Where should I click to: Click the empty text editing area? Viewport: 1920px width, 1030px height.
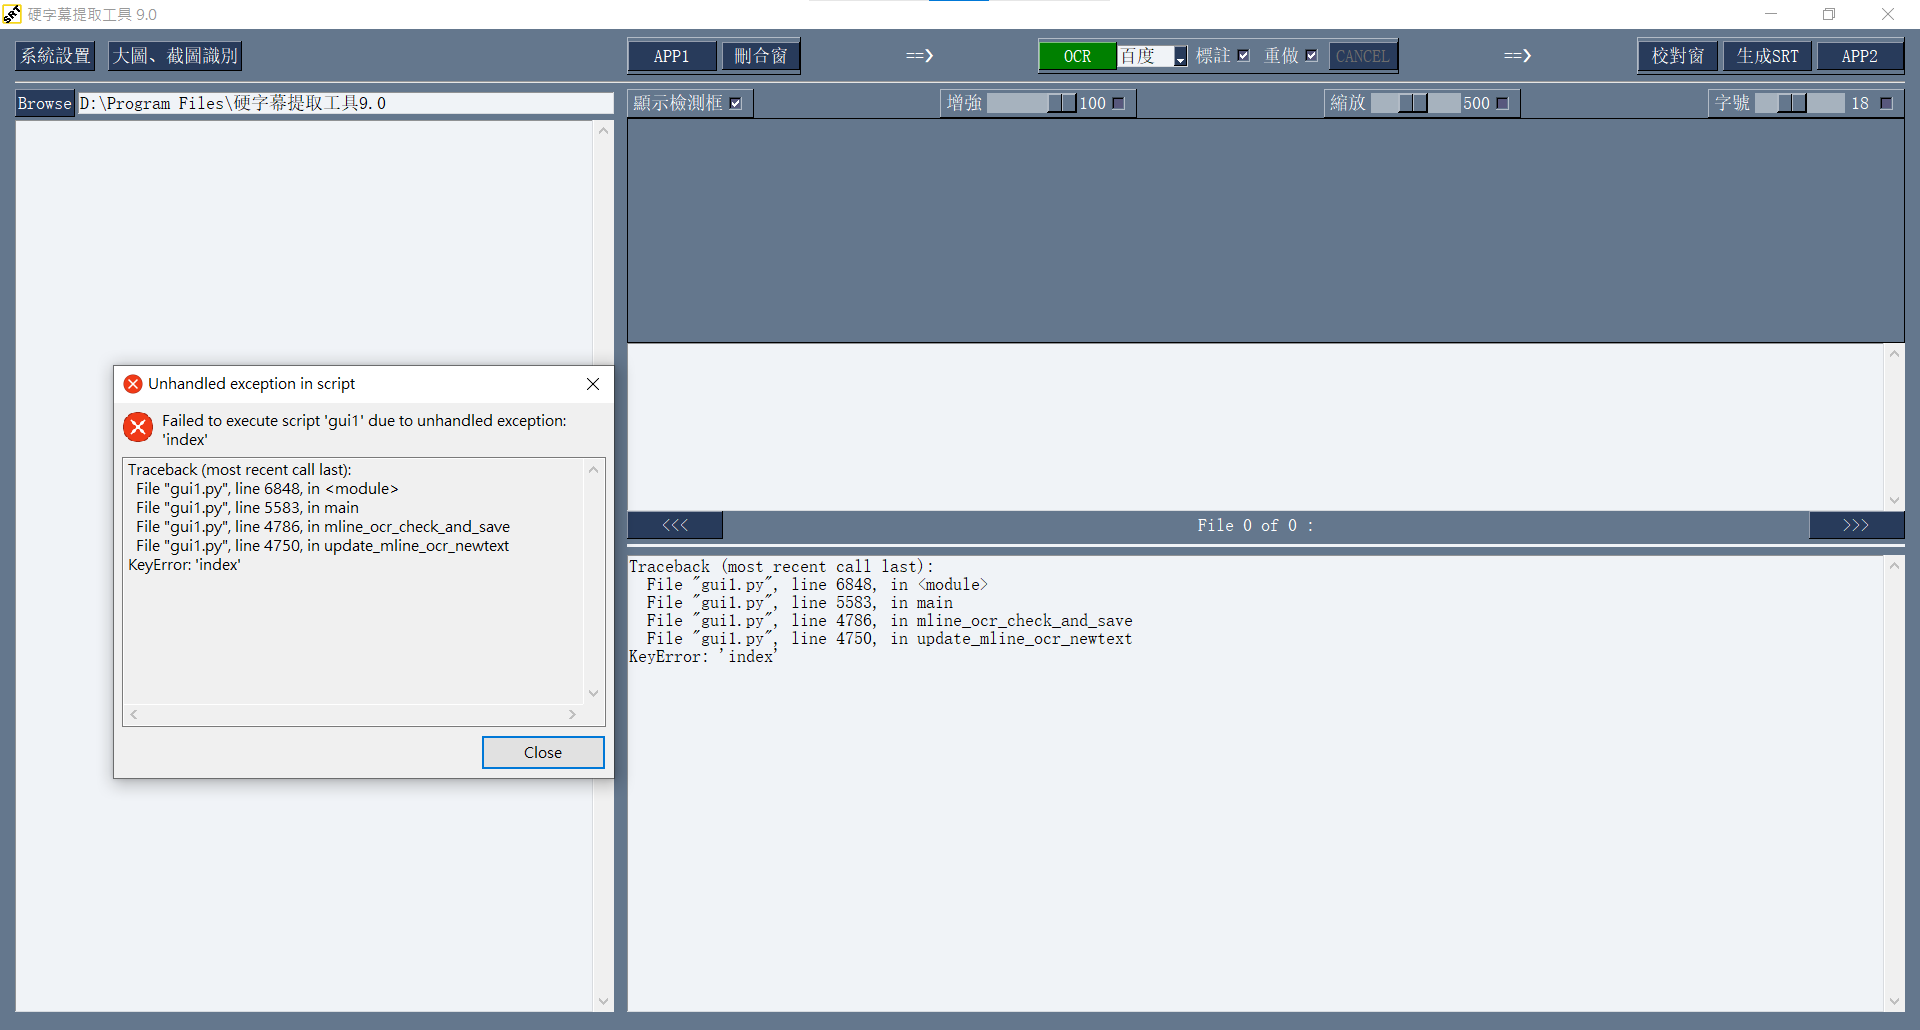tap(1255, 425)
